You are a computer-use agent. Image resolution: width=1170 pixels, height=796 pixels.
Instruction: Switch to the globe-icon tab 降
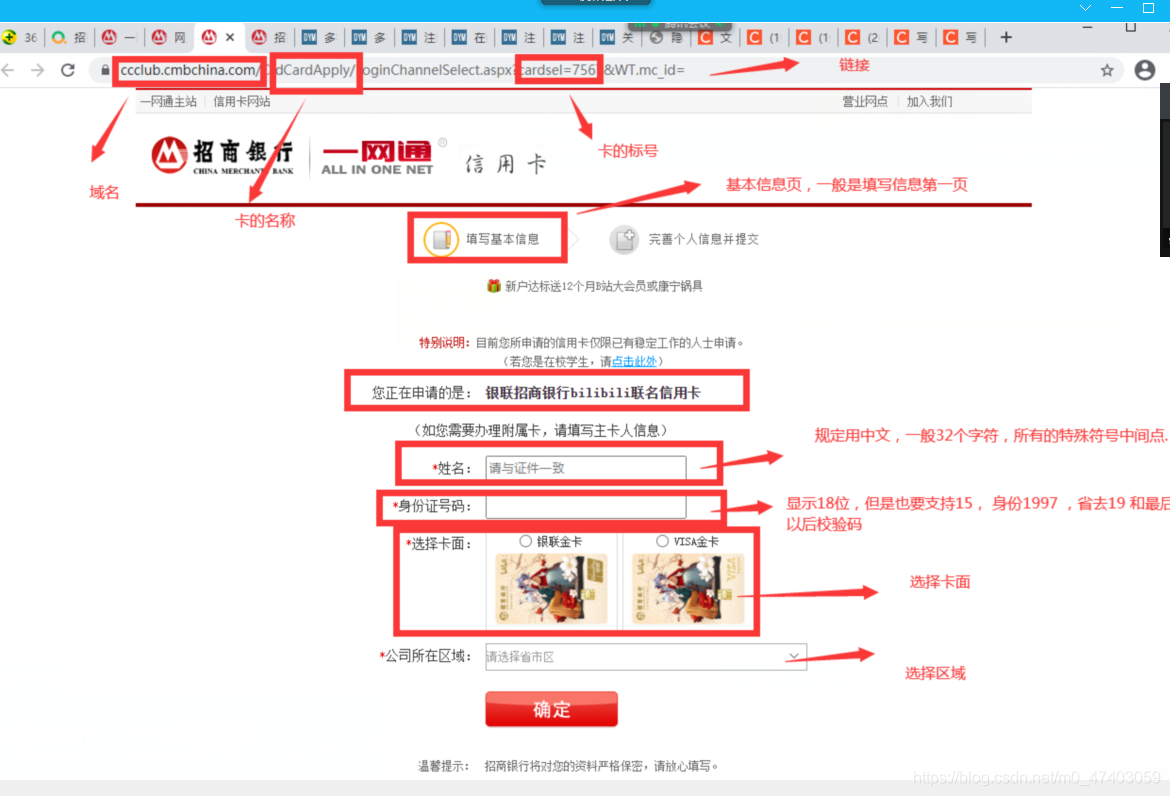coord(666,37)
